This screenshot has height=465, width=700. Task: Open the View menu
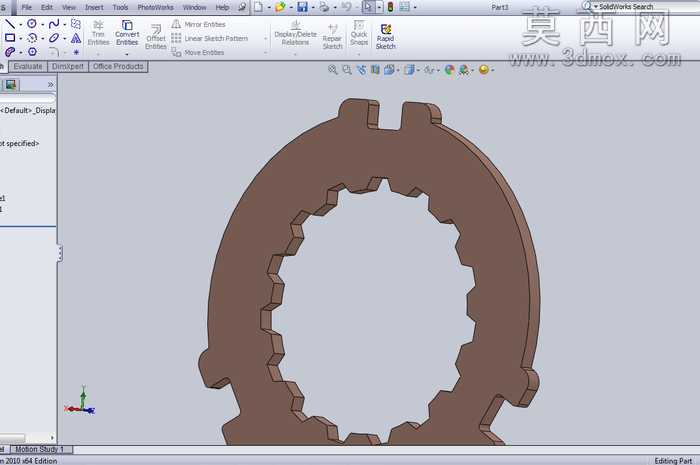click(x=69, y=7)
